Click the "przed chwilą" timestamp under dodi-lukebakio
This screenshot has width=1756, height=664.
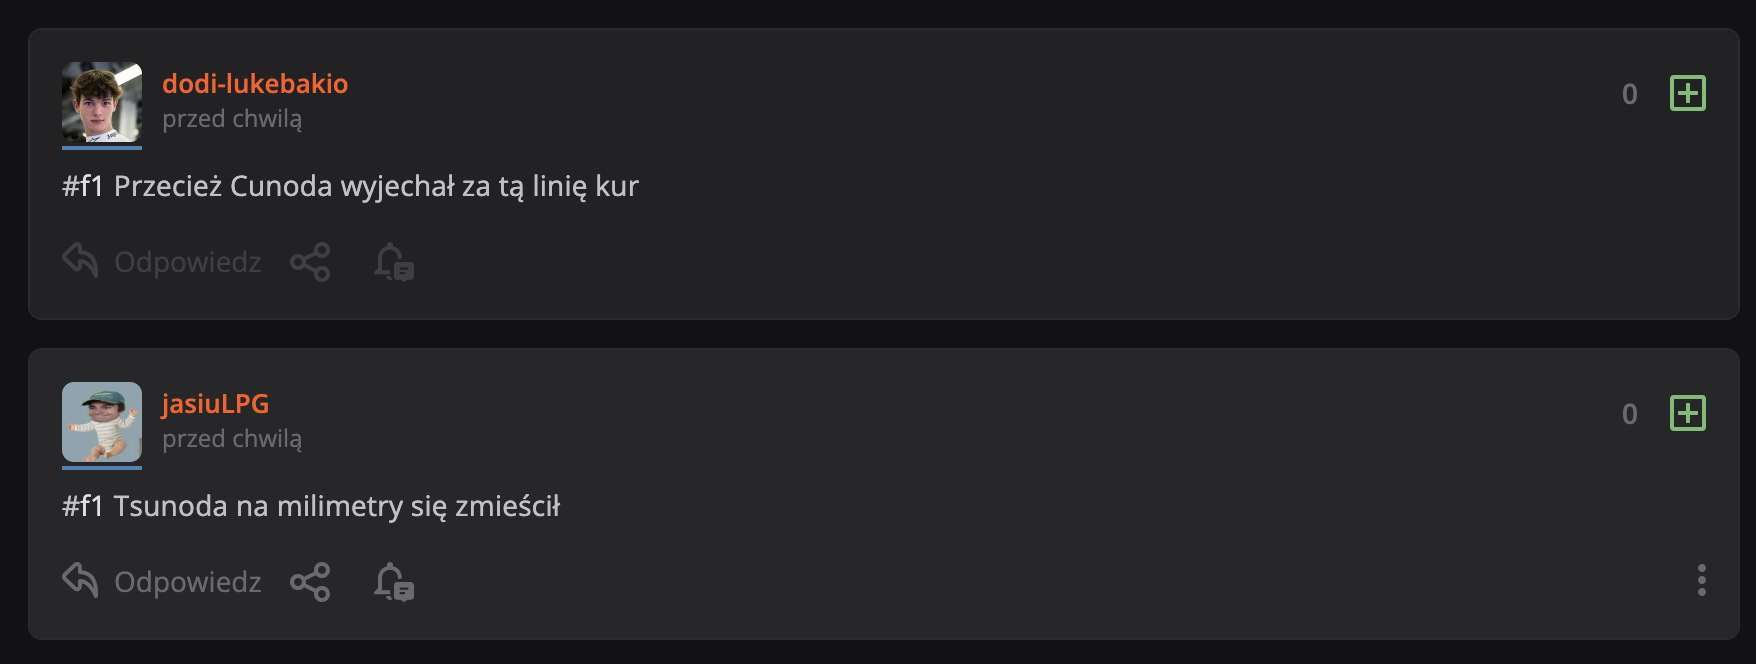[232, 119]
